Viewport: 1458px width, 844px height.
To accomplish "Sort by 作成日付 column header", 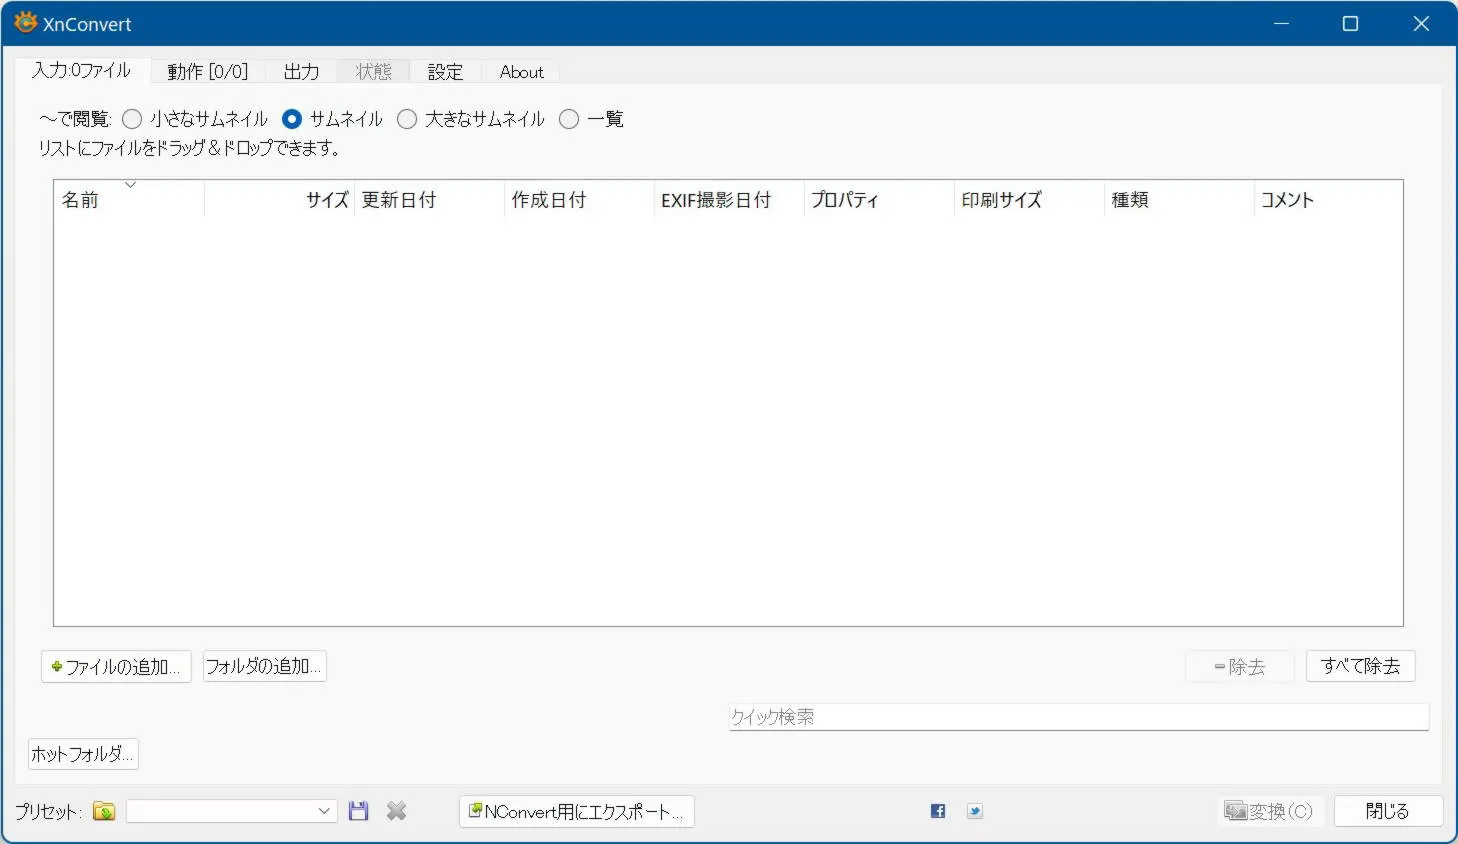I will [580, 199].
